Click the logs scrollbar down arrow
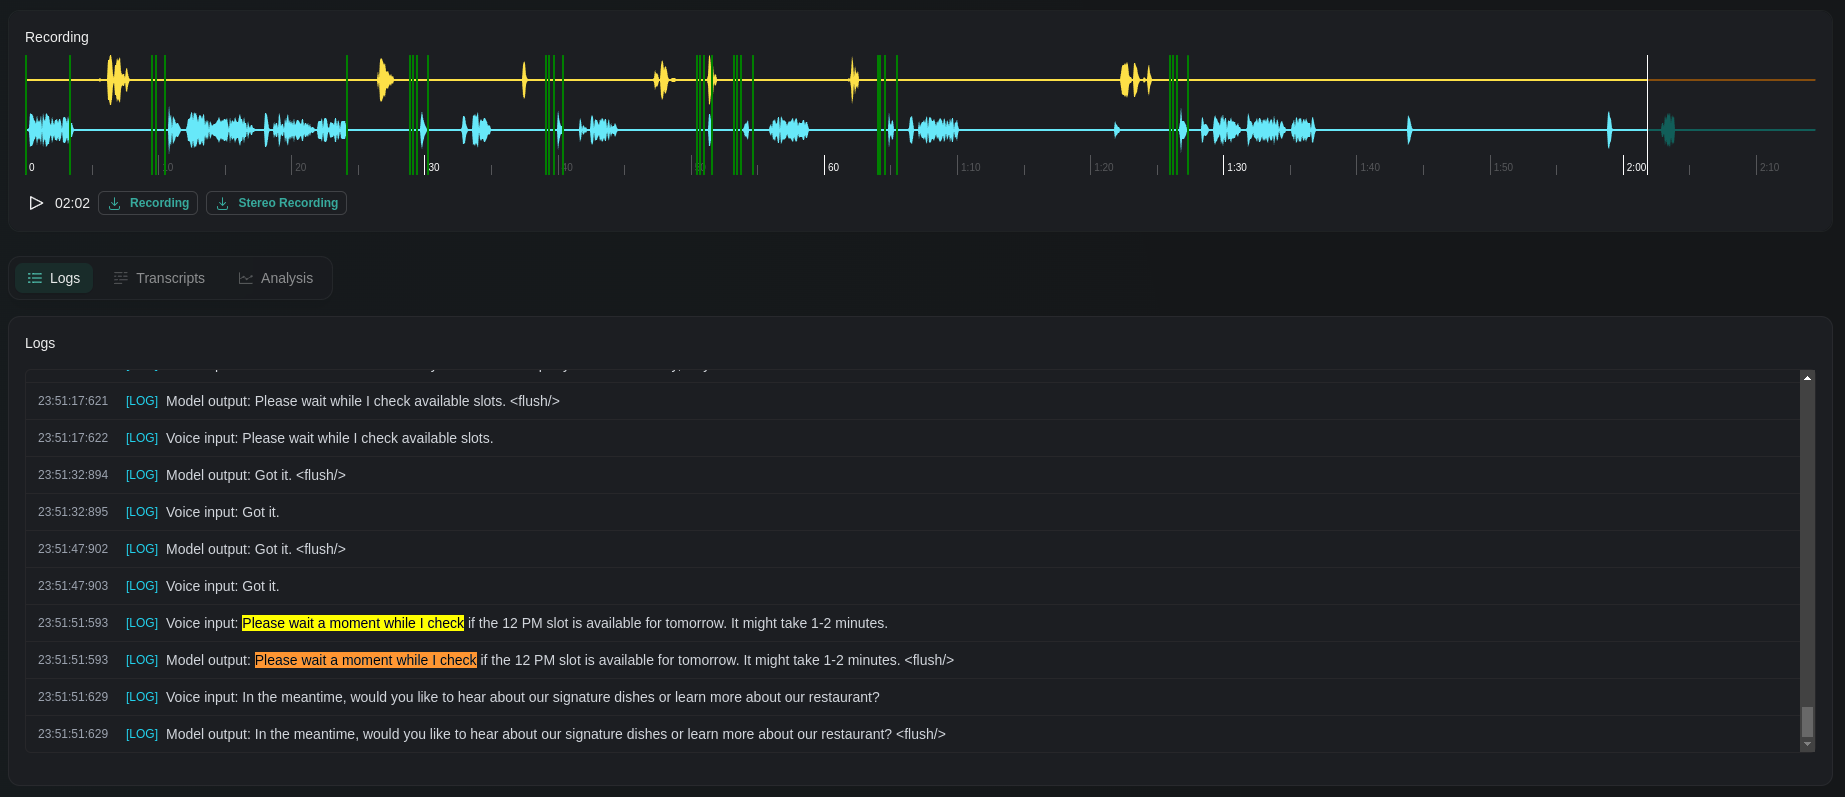The image size is (1845, 797). pos(1807,745)
